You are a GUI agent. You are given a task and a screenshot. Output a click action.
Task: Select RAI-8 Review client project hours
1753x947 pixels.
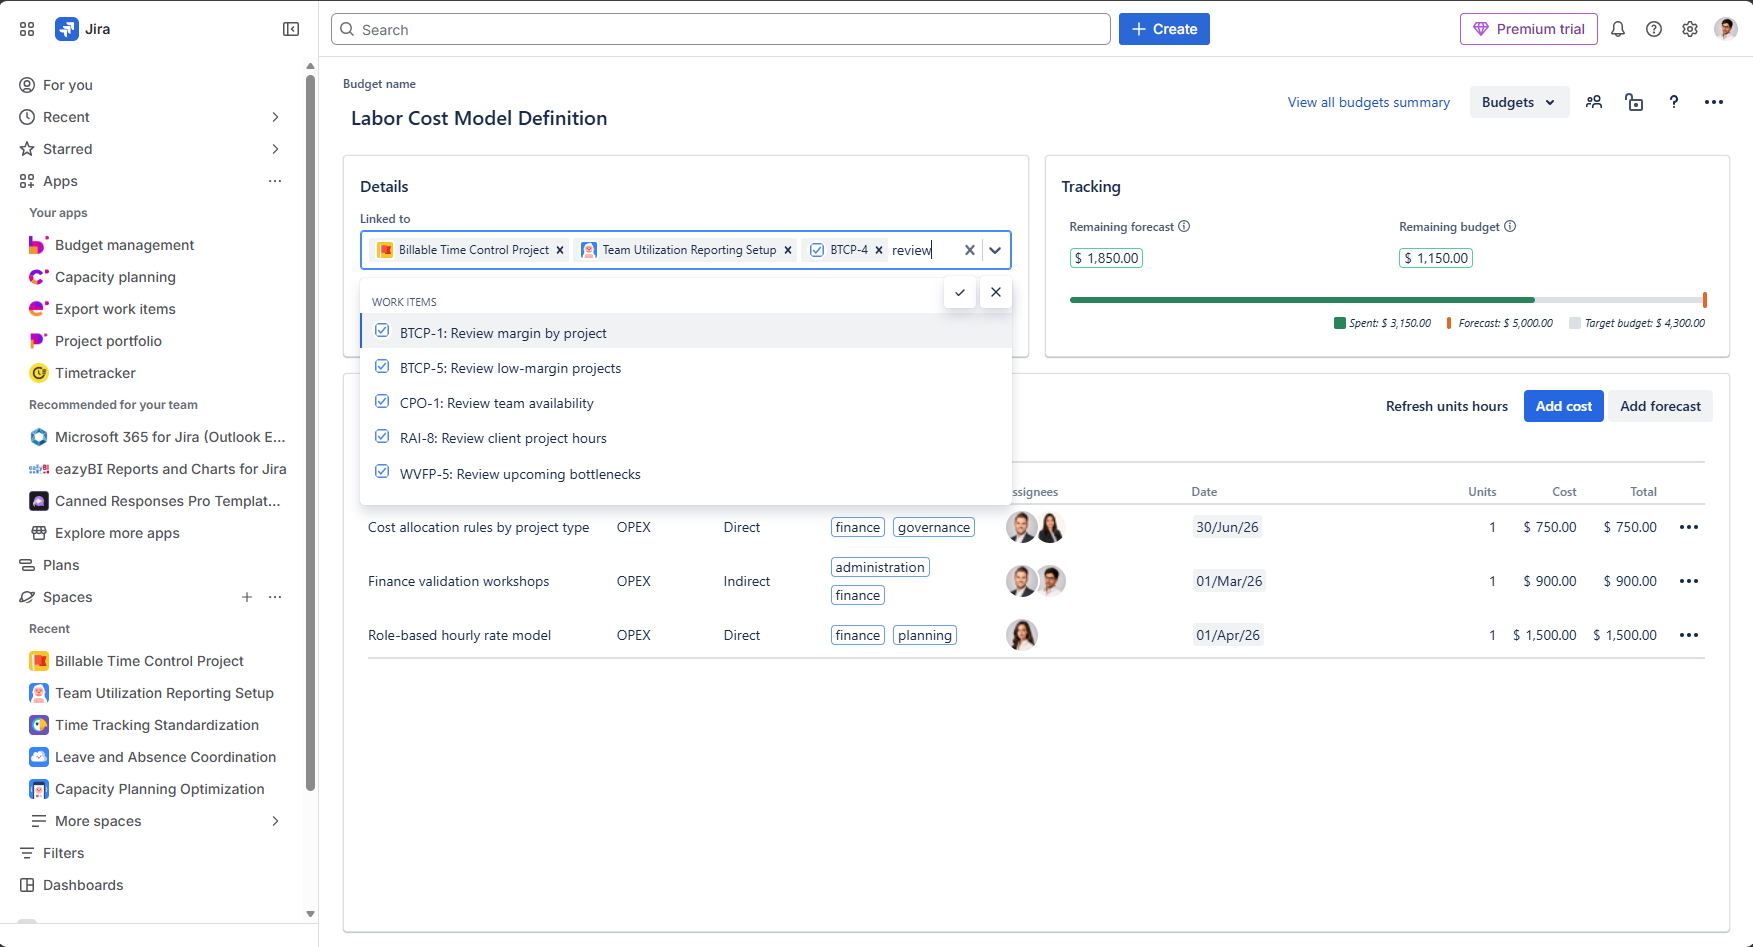pos(686,438)
